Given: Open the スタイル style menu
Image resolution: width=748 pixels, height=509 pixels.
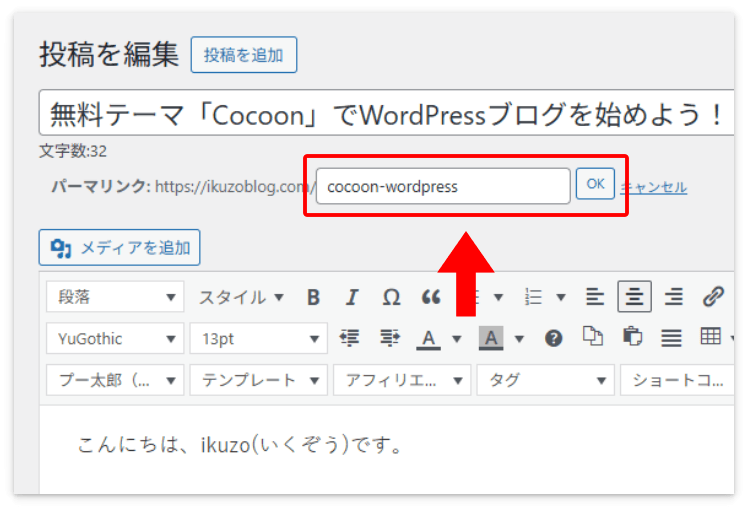Looking at the screenshot, I should [x=241, y=297].
